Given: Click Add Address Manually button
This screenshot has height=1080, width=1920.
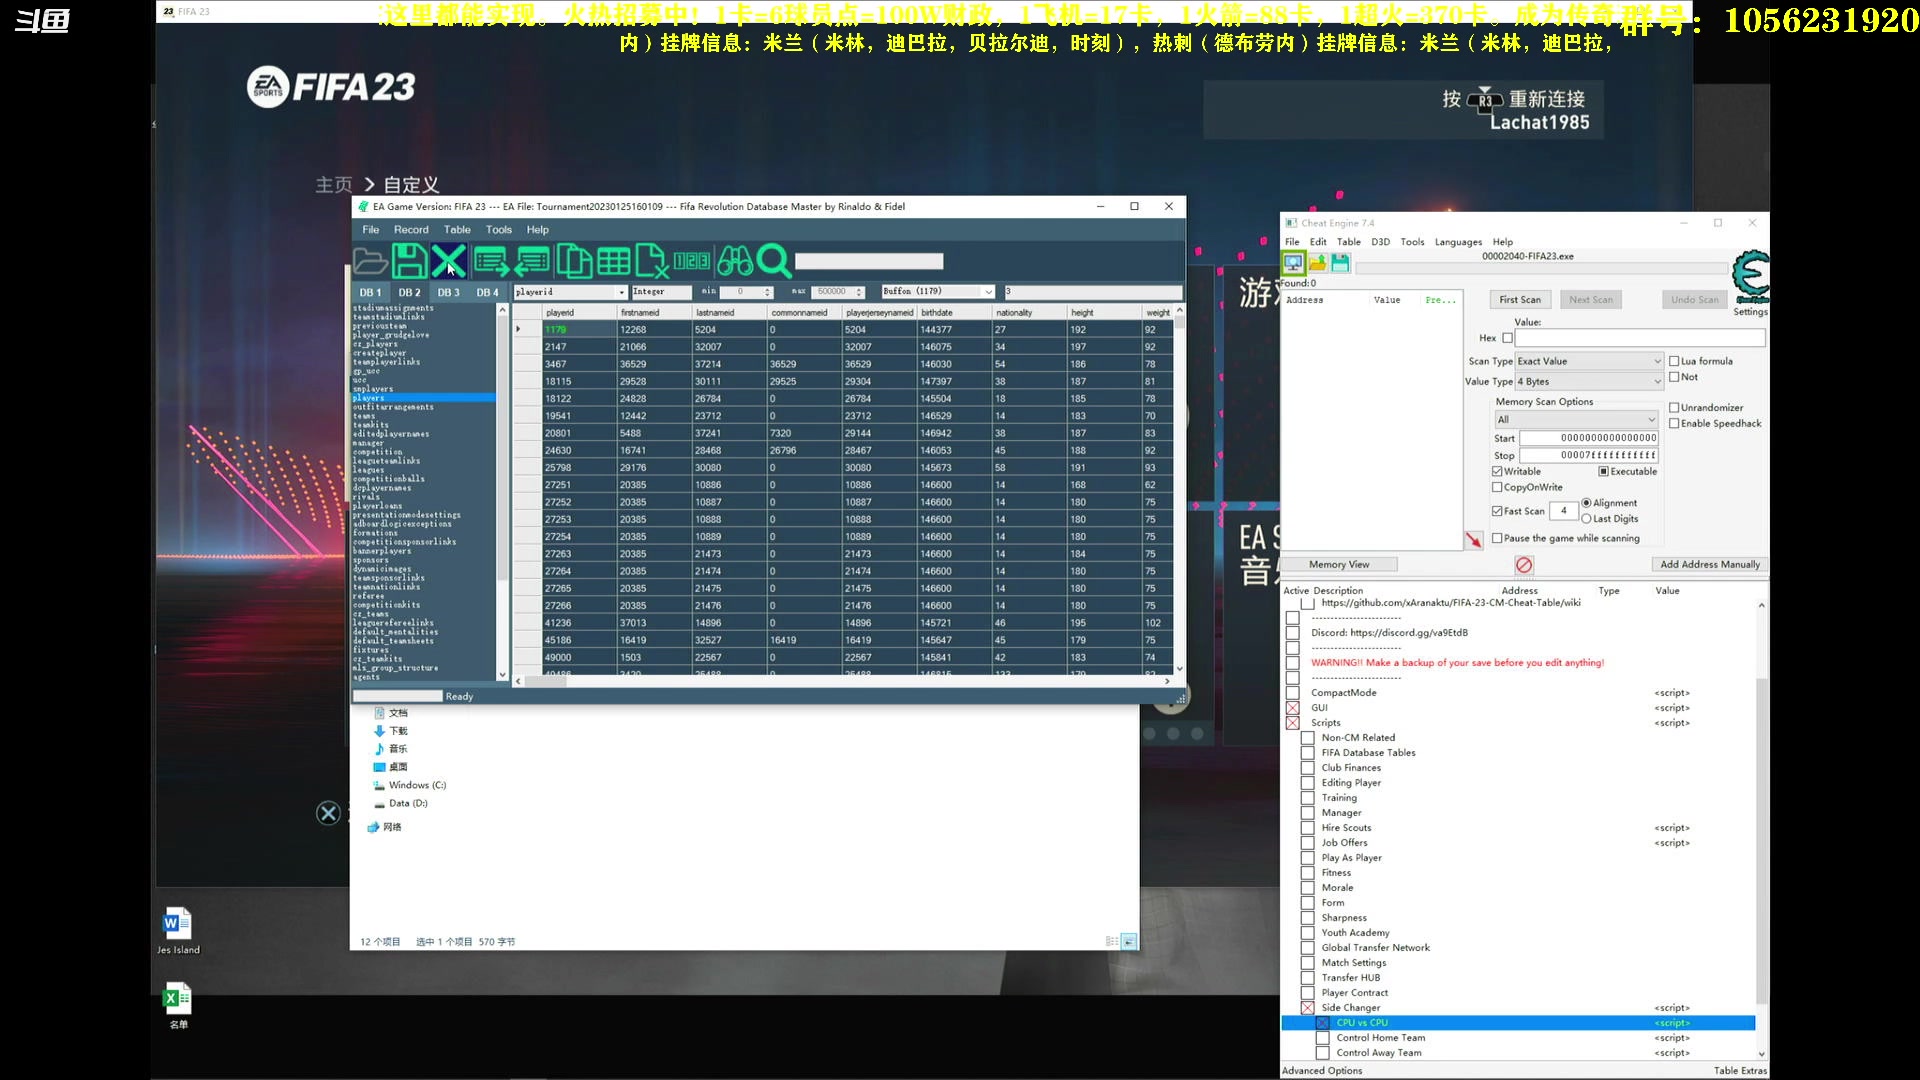Looking at the screenshot, I should (1710, 565).
